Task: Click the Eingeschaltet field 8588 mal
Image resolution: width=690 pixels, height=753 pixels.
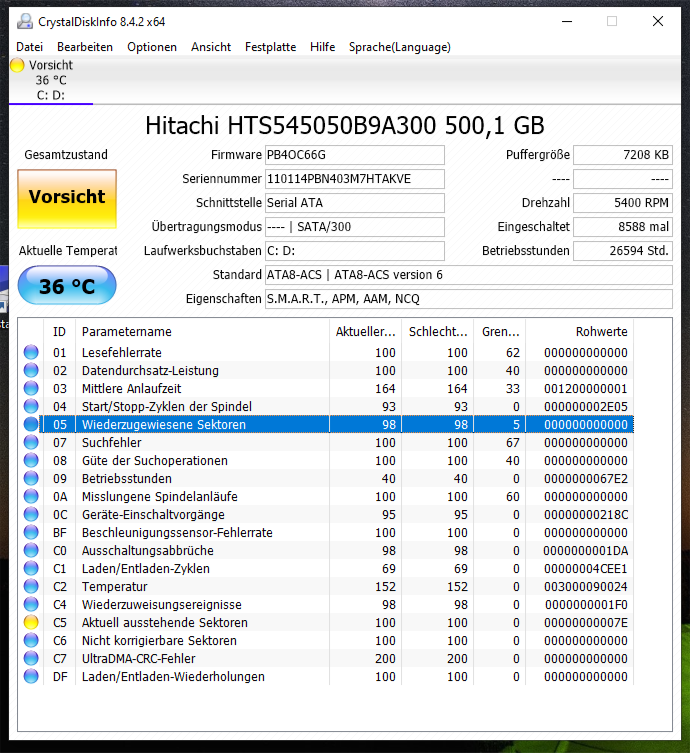Action: pos(623,227)
